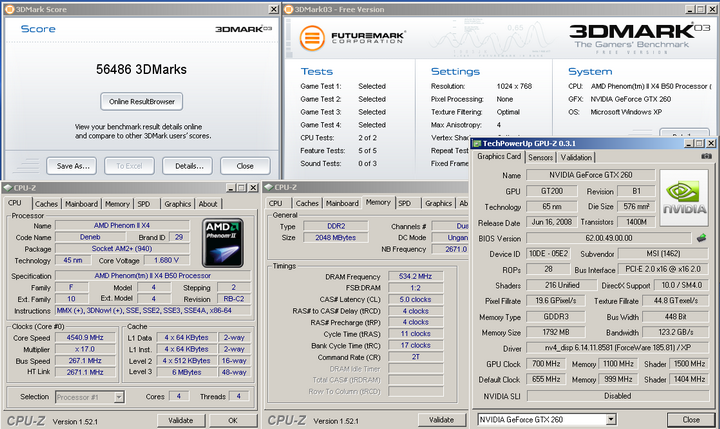
Task: Open Caches tab in the Memory-tab CPU-Z window
Action: coord(307,203)
